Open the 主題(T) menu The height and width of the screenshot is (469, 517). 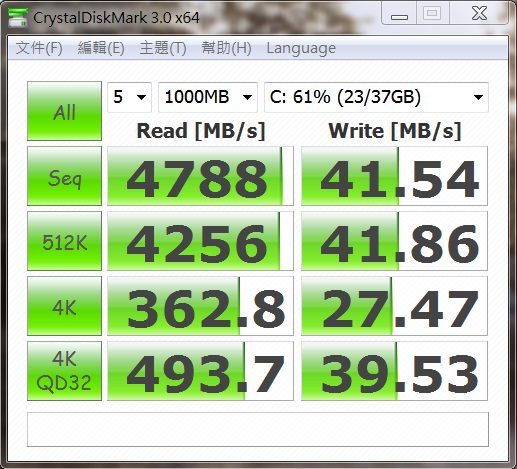(163, 48)
